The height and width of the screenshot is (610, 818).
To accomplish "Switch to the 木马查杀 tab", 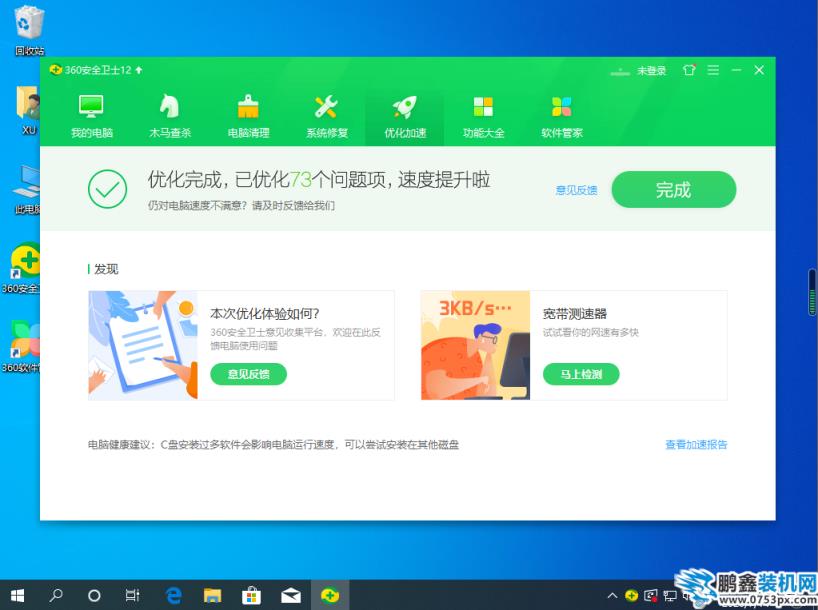I will [170, 117].
